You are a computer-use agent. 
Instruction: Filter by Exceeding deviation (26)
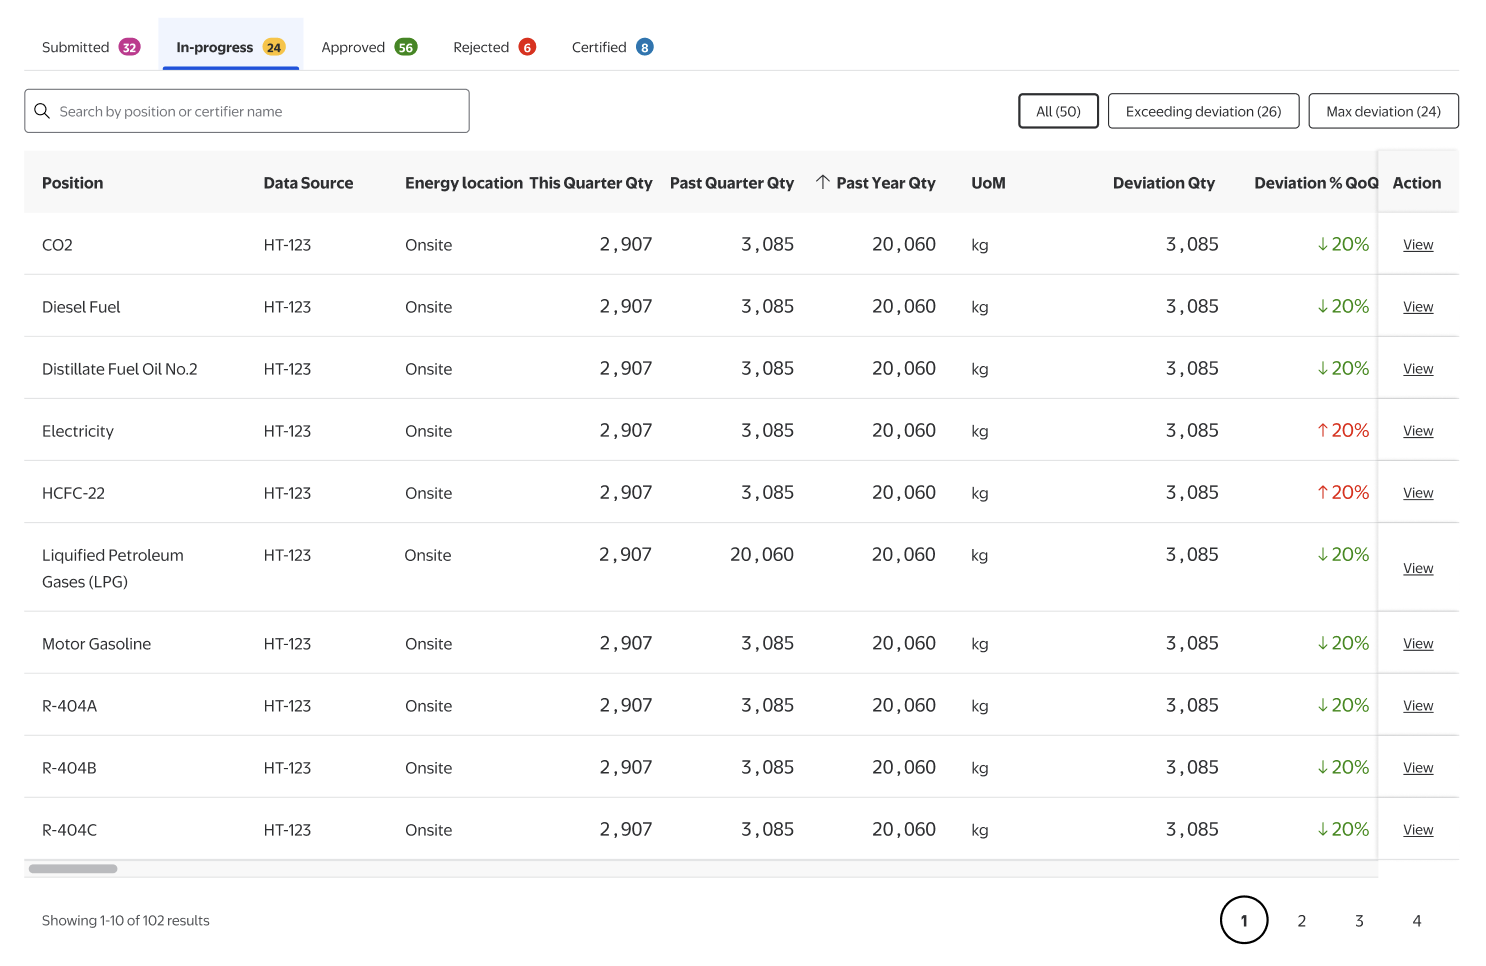pyautogui.click(x=1203, y=111)
